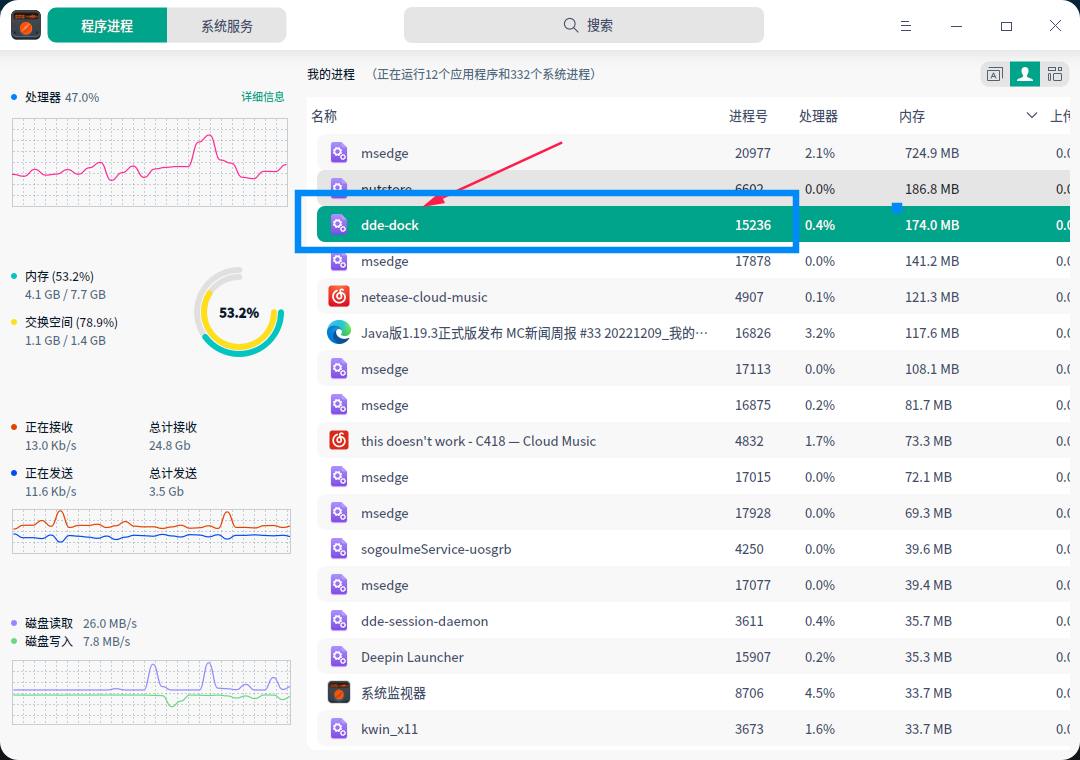Image resolution: width=1080 pixels, height=760 pixels.
Task: Click the Edge browser icon on the Java版1.19.3 row
Action: (339, 333)
